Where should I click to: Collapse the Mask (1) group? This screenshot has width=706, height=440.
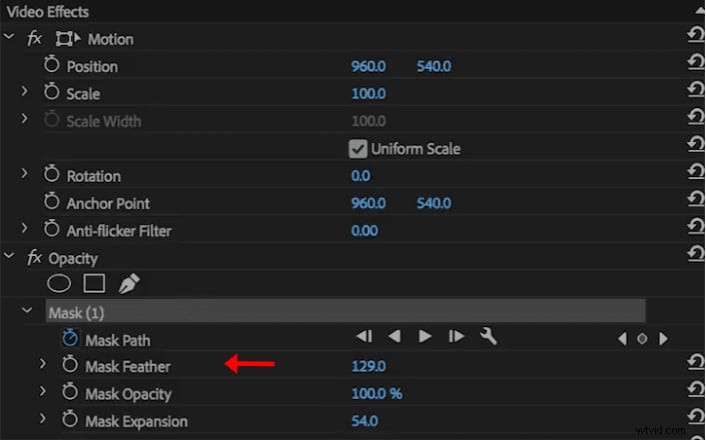[27, 311]
